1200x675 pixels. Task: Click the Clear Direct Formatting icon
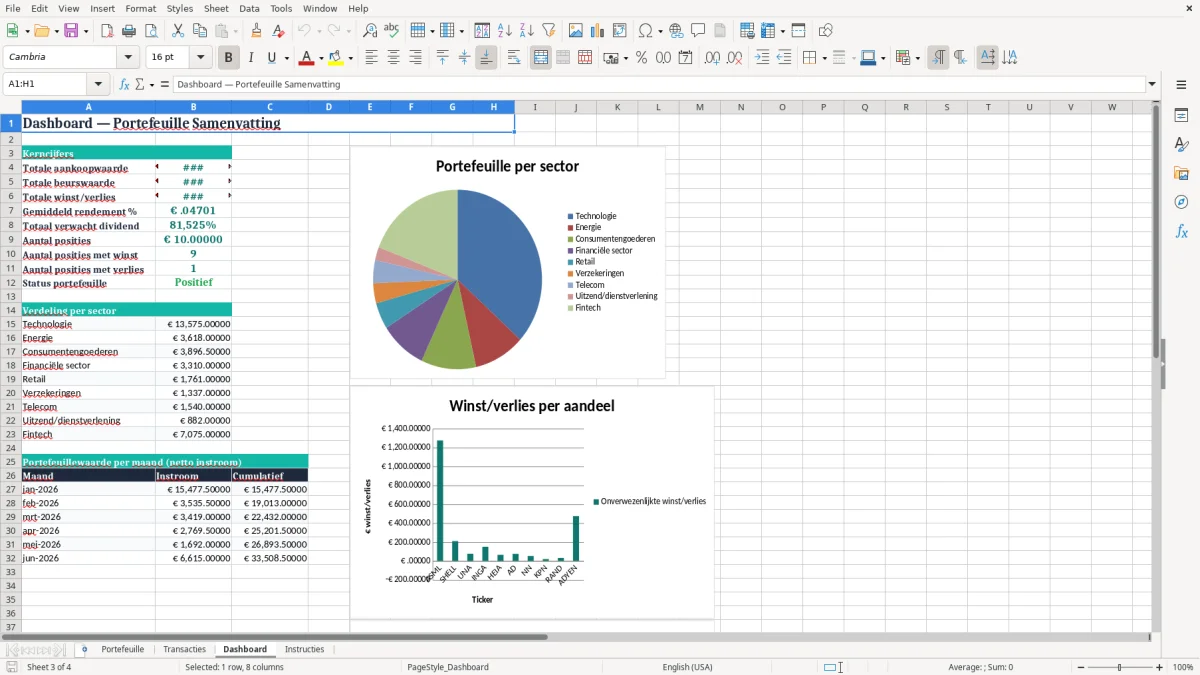(279, 31)
